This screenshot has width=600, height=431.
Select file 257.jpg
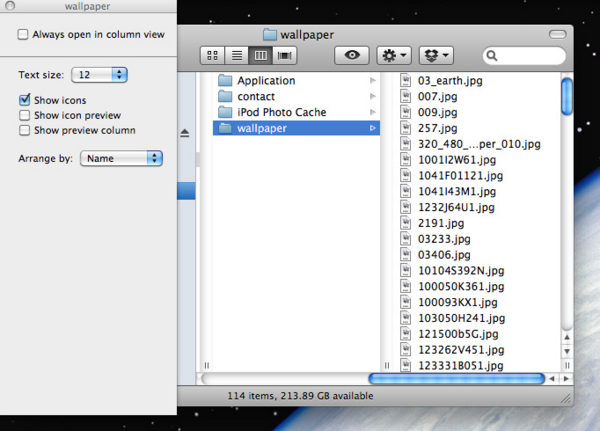pos(437,128)
